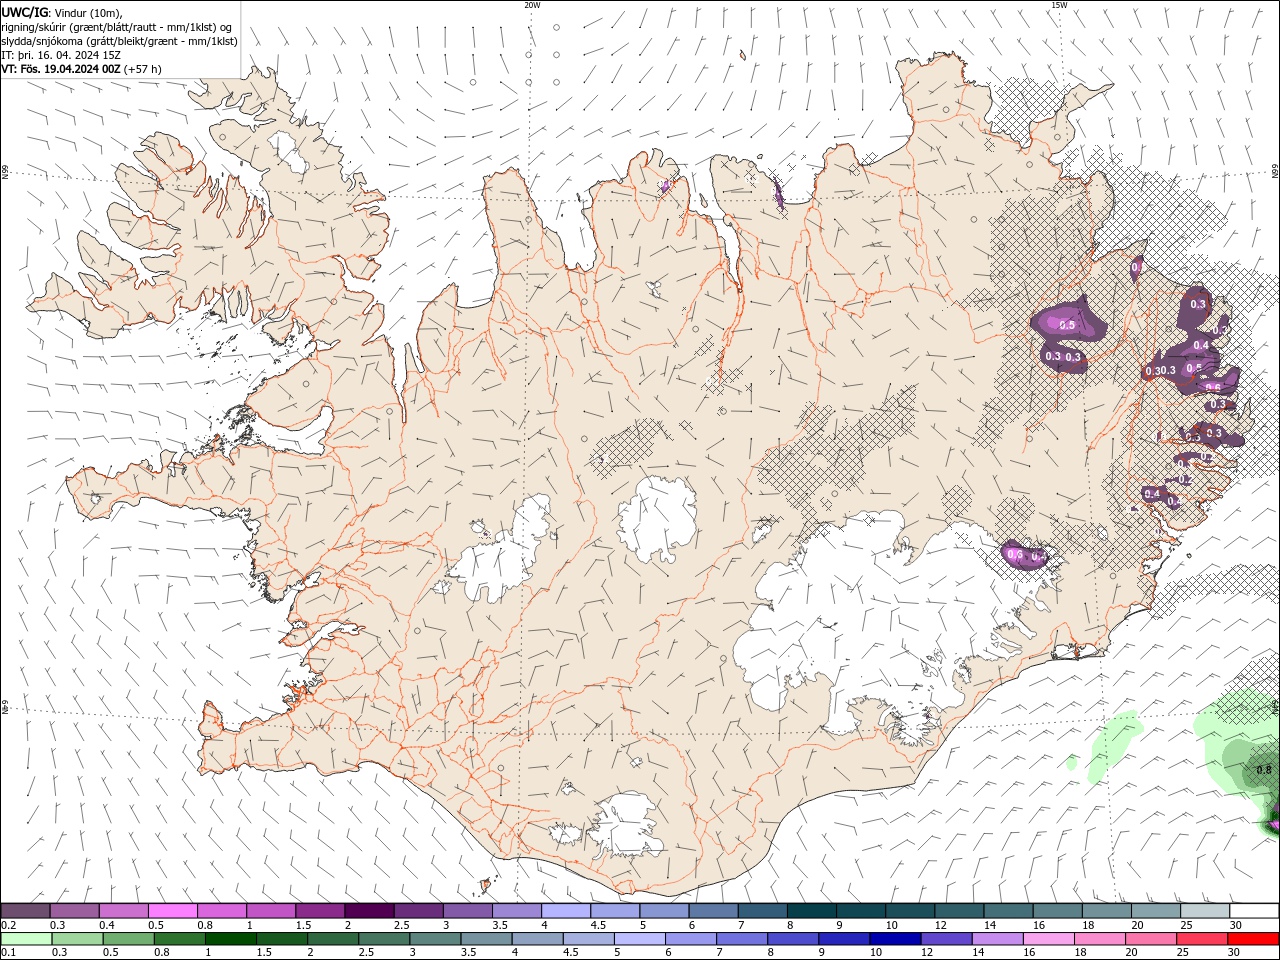Select the 25 crimson swatch in lower legend row
The image size is (1280, 960).
click(1202, 939)
